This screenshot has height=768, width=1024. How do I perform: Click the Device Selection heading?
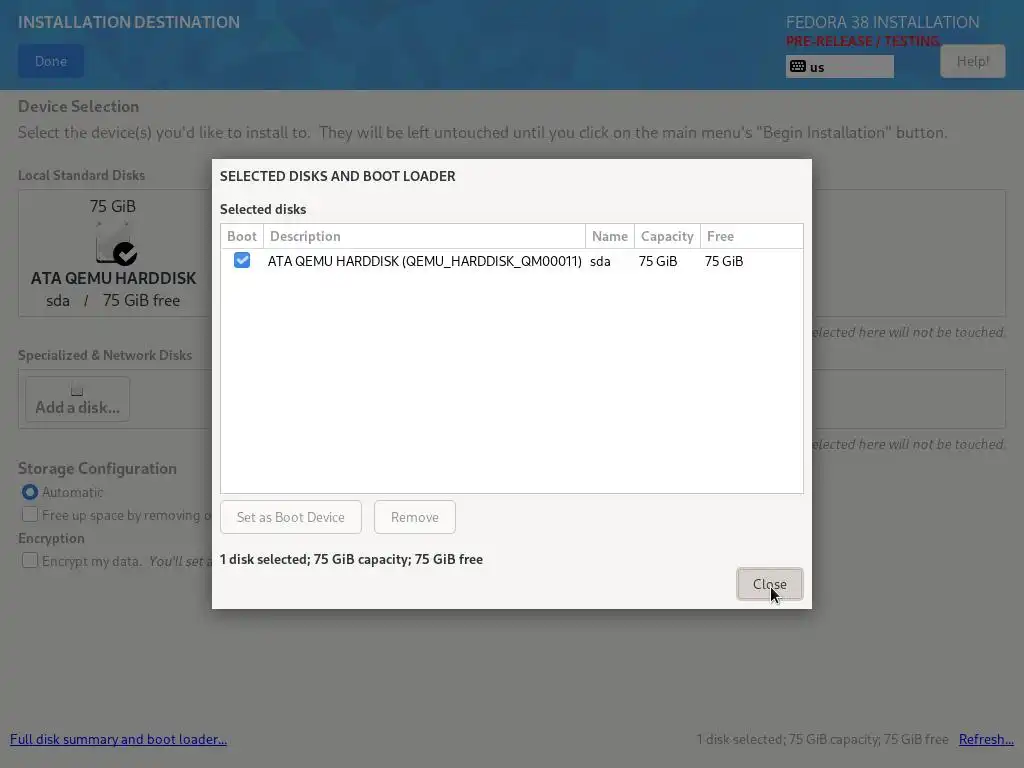[x=78, y=106]
